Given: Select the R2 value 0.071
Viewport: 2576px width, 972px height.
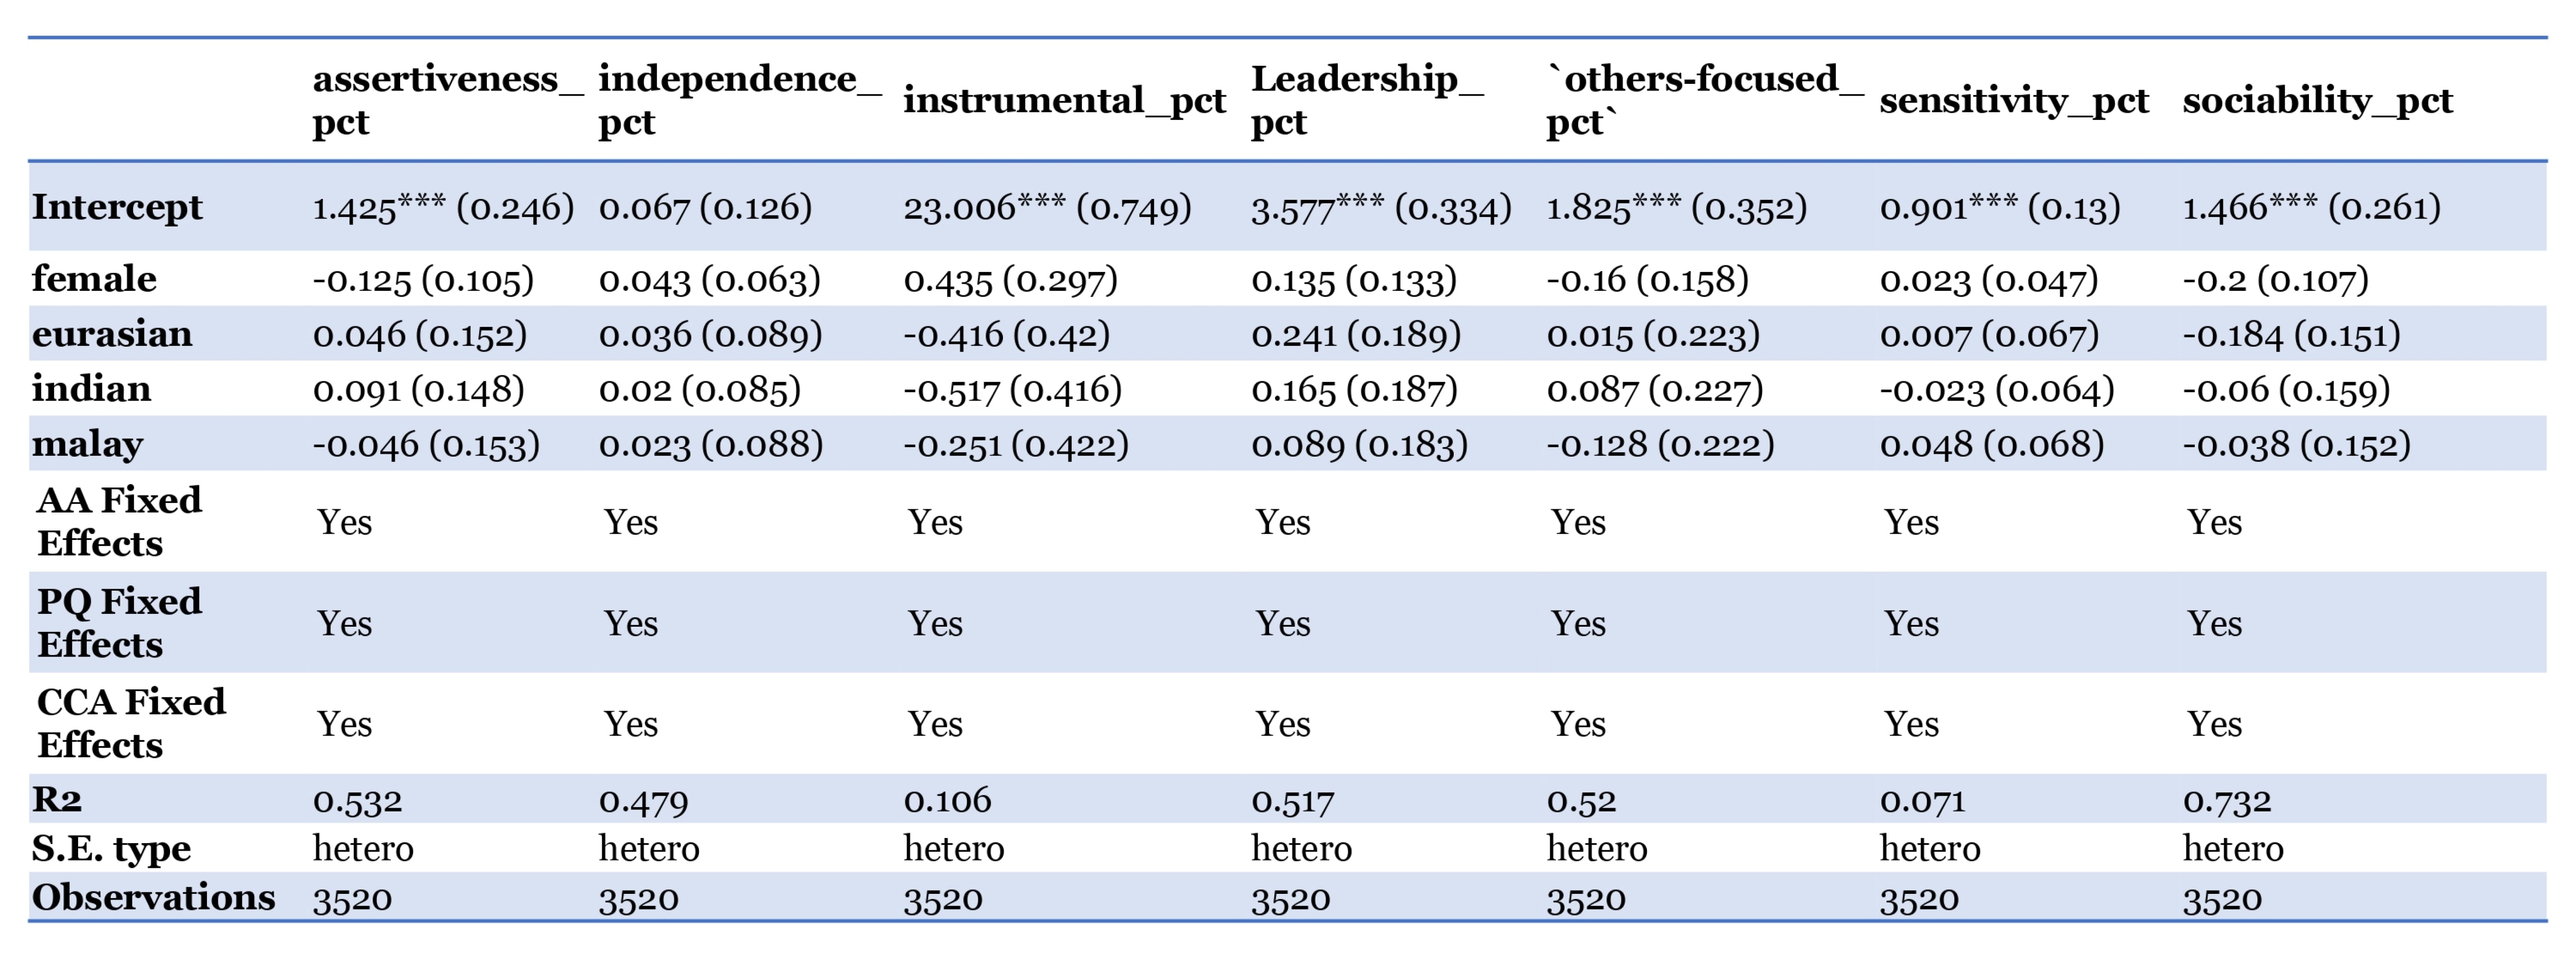Looking at the screenshot, I should [x=1922, y=800].
